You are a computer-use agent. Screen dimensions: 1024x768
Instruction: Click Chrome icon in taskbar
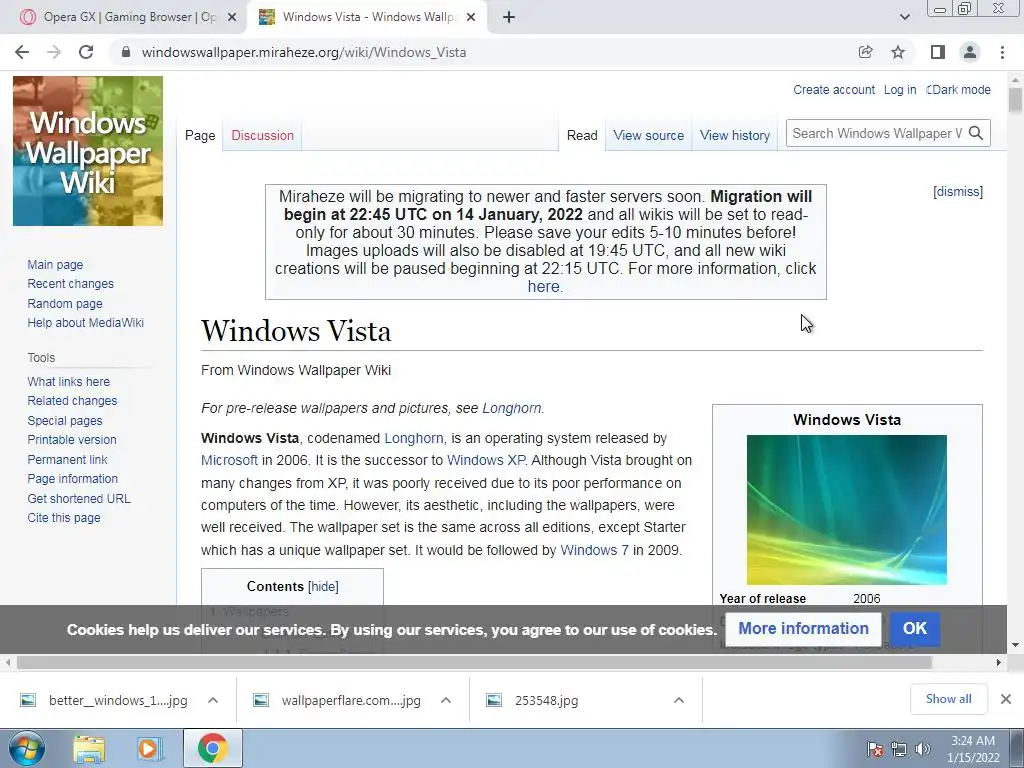[212, 748]
